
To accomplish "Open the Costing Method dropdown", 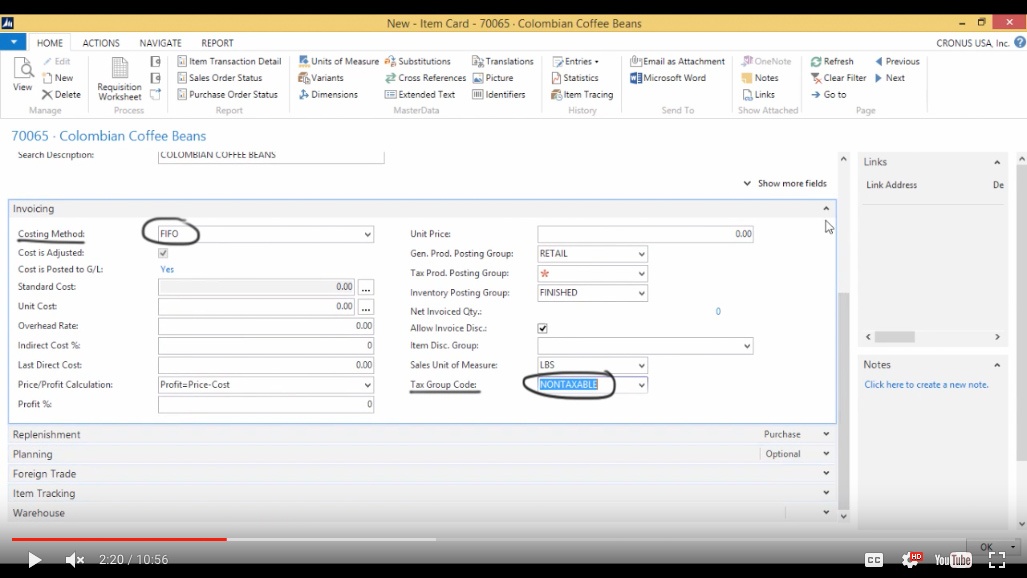I will 367,235.
